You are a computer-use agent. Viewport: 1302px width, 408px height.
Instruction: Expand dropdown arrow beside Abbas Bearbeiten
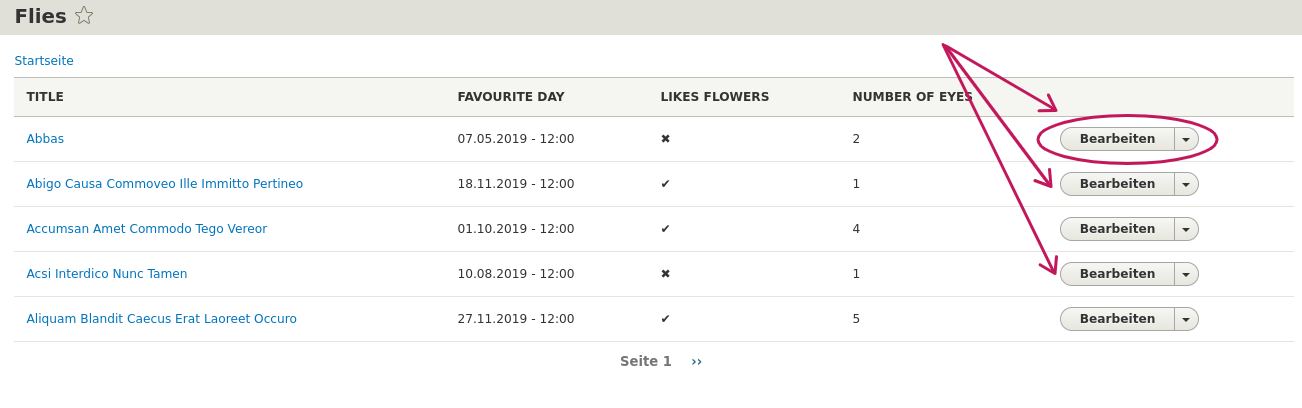[x=1186, y=139]
